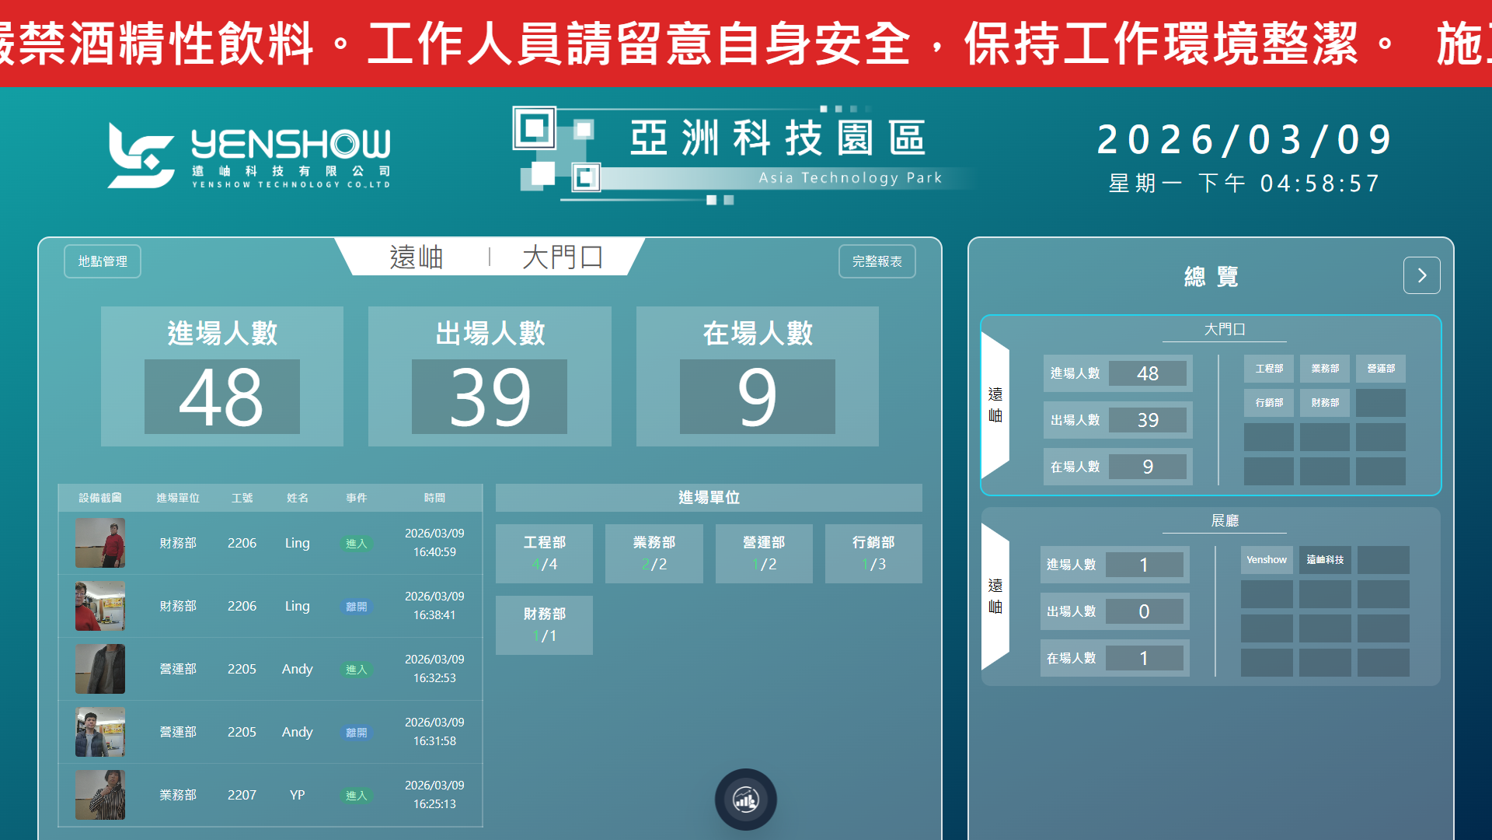
Task: Click 財務部 tile in 大門口 overview
Action: tap(1325, 403)
